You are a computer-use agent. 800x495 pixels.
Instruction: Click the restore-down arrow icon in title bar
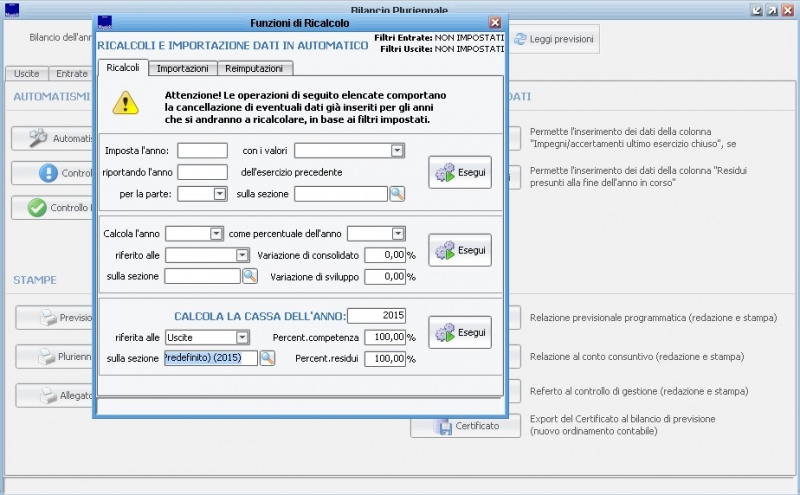click(x=757, y=10)
